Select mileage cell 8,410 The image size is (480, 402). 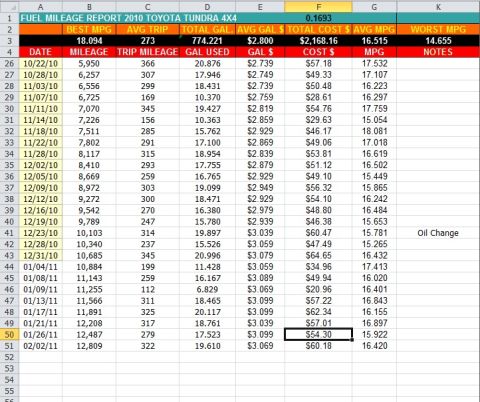click(89, 165)
